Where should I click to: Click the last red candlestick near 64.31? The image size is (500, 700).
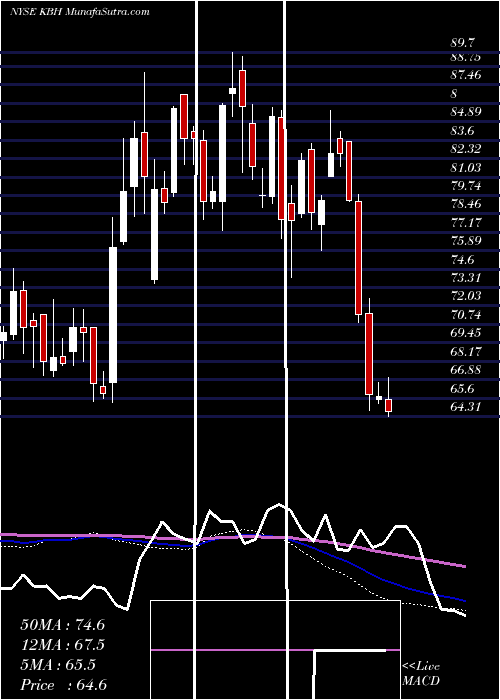point(388,405)
